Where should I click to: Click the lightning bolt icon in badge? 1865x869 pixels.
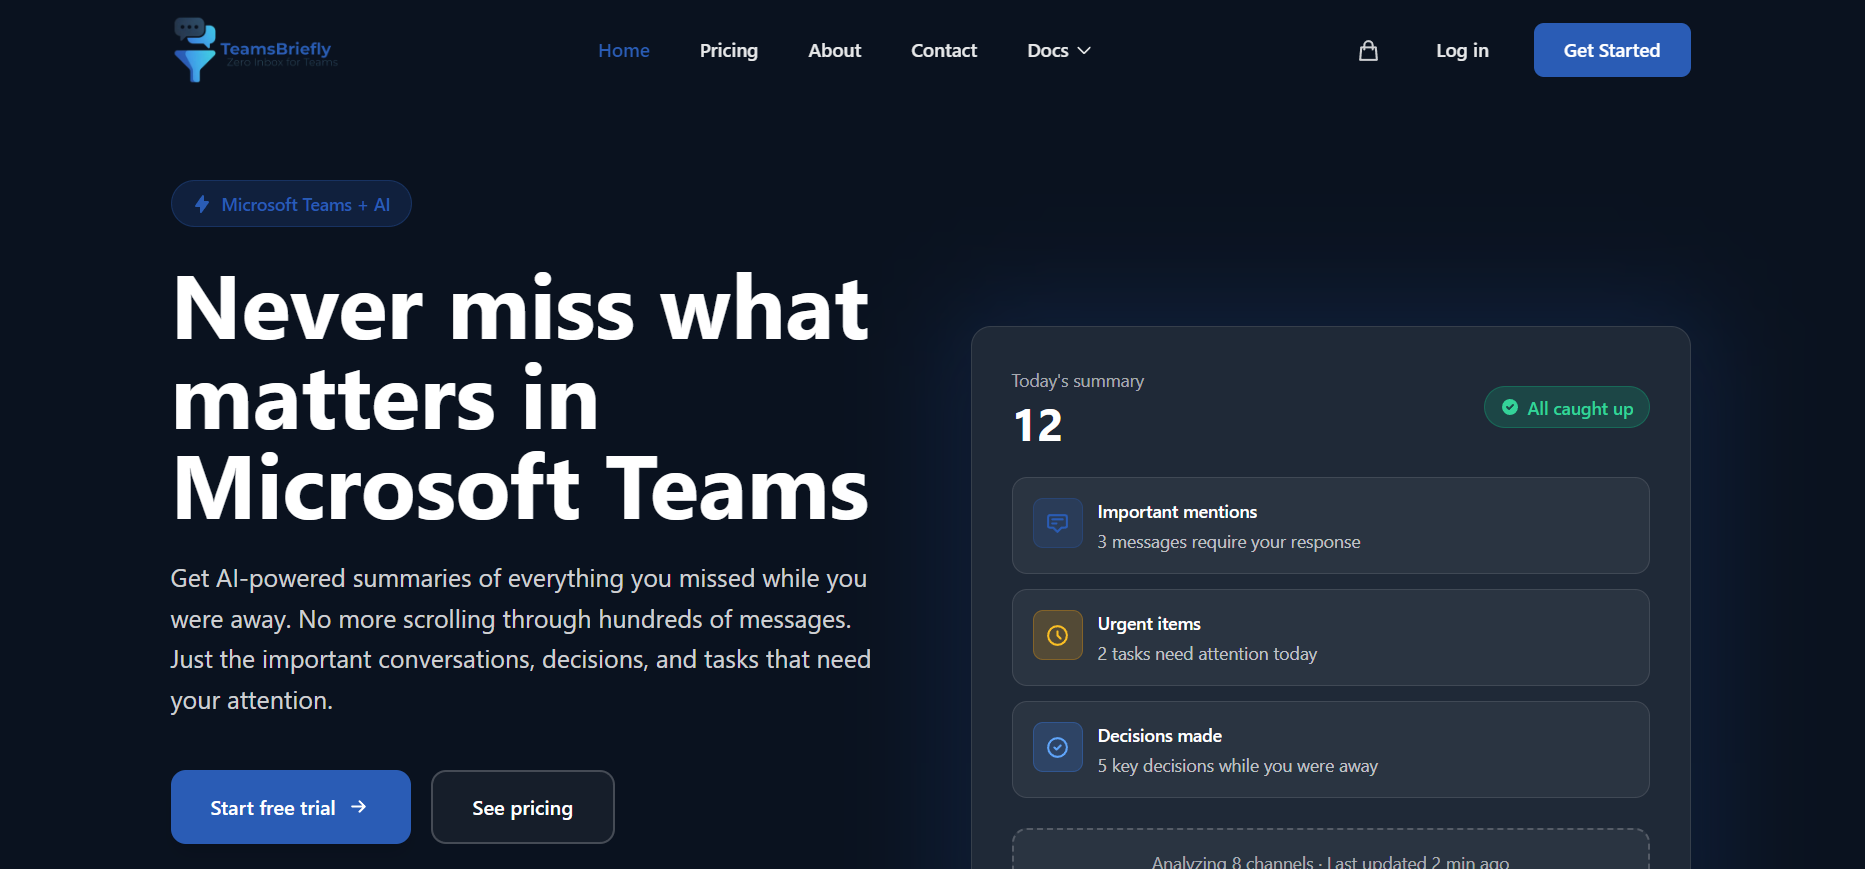tap(202, 204)
